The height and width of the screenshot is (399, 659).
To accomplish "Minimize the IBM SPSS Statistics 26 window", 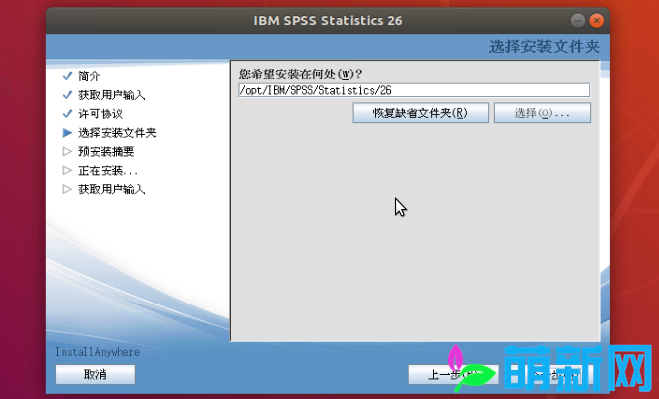I will tap(578, 20).
